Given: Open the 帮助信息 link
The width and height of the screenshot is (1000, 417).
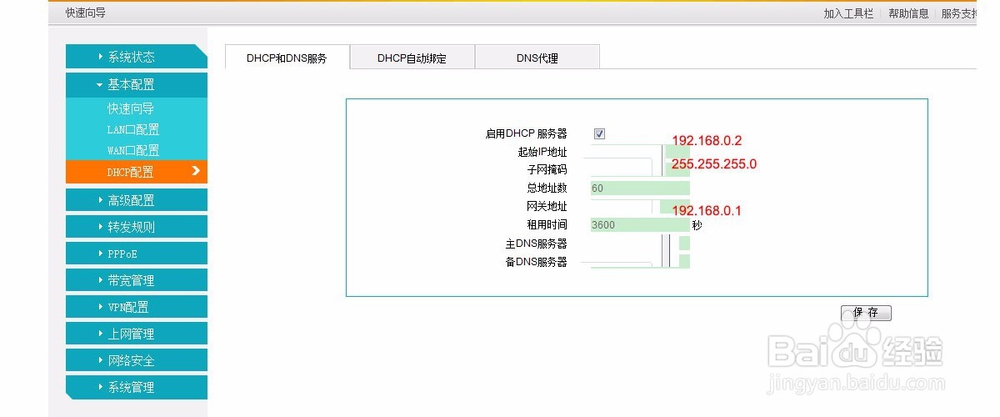Looking at the screenshot, I should click(909, 14).
